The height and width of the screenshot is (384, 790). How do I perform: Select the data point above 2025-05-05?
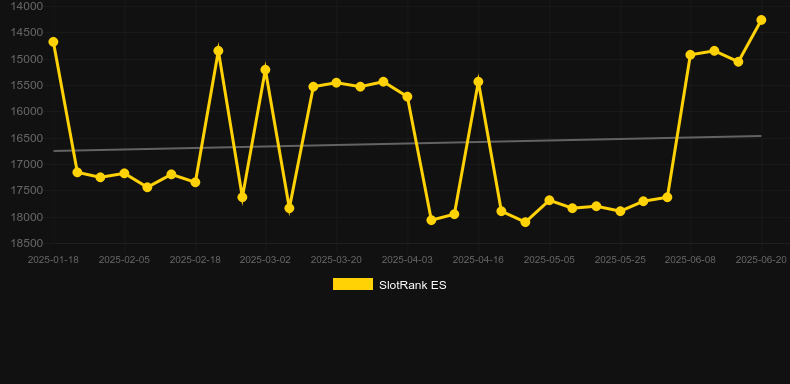click(x=549, y=201)
